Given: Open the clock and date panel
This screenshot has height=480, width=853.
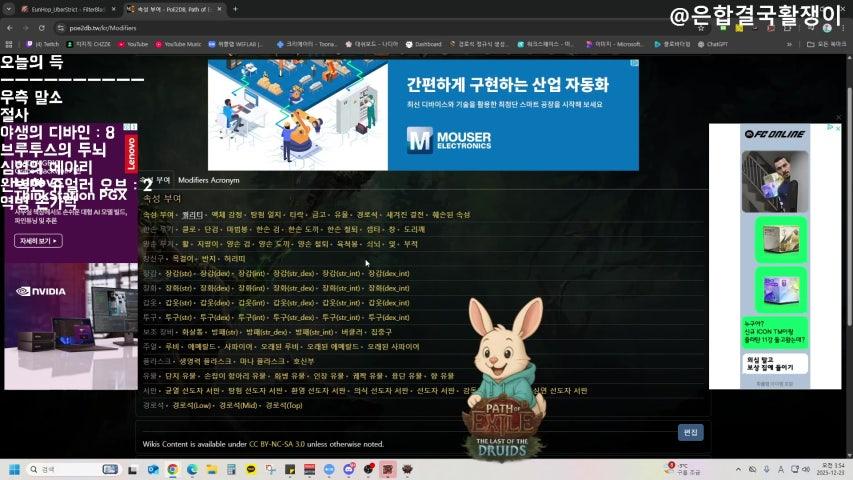Looking at the screenshot, I should point(832,469).
